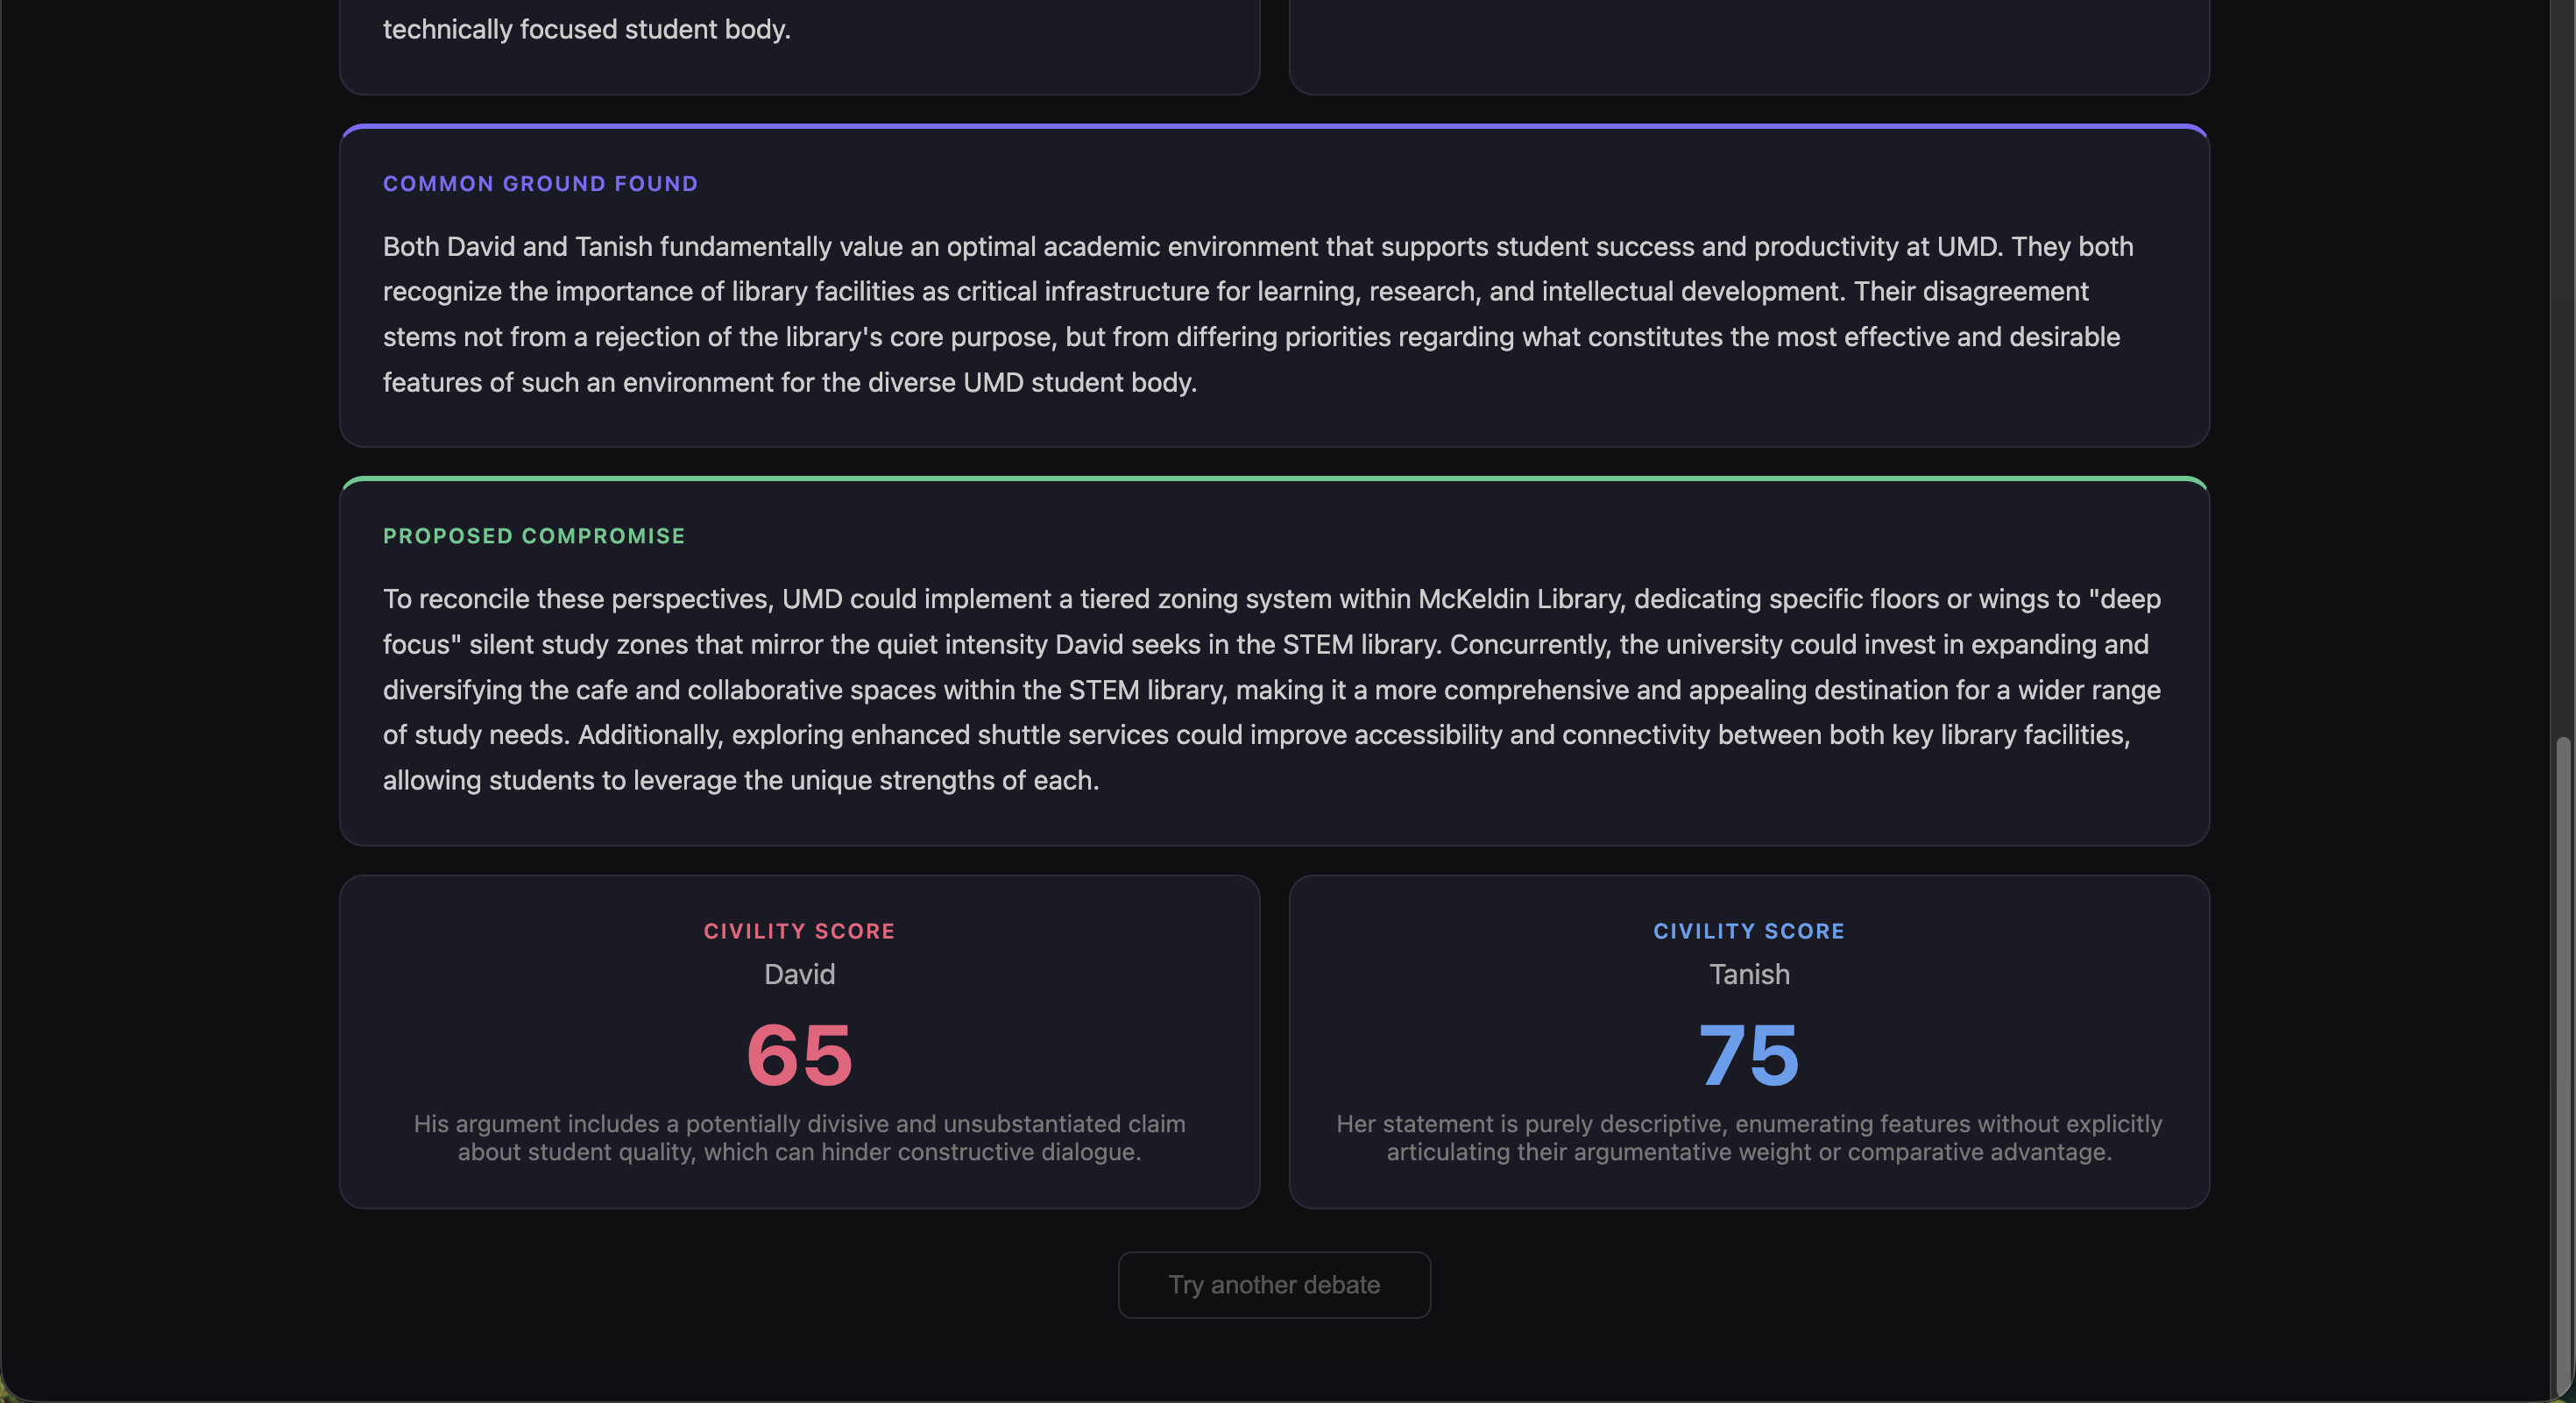The width and height of the screenshot is (2576, 1403).
Task: Select the name Tanish in score card
Action: point(1748,974)
